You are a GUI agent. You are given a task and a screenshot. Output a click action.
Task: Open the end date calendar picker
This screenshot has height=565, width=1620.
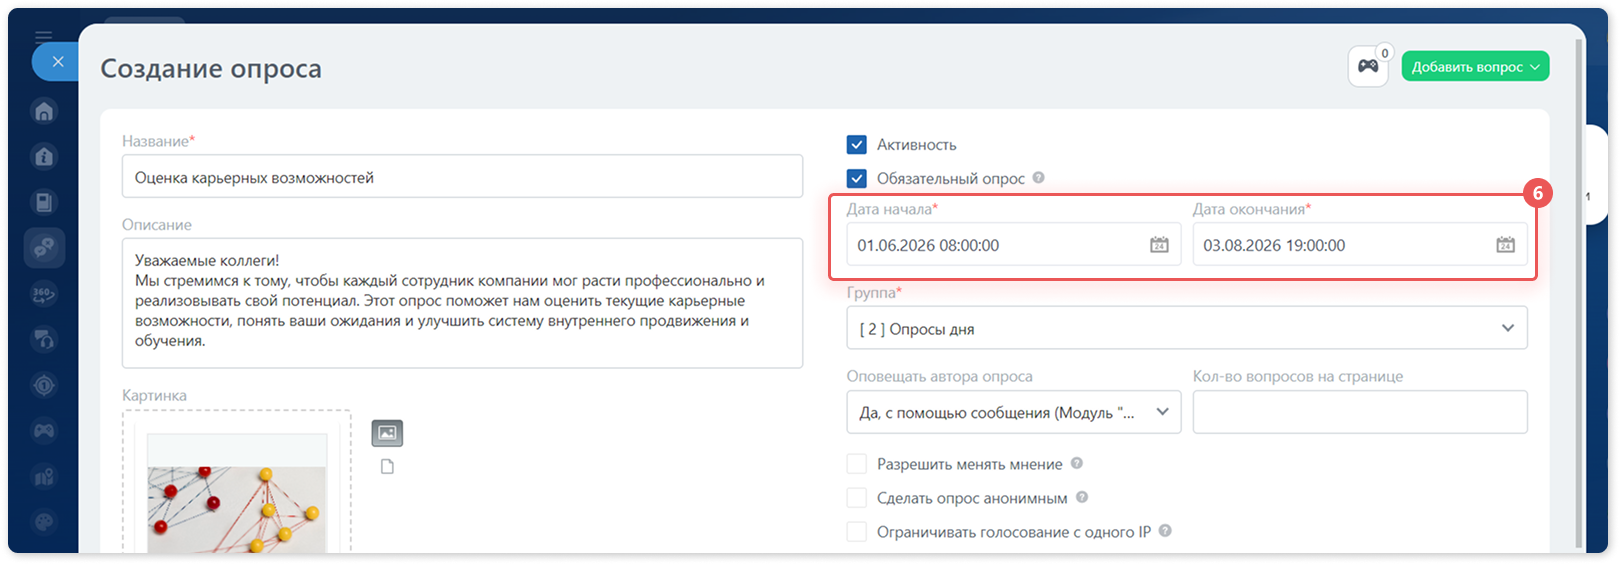point(1505,245)
